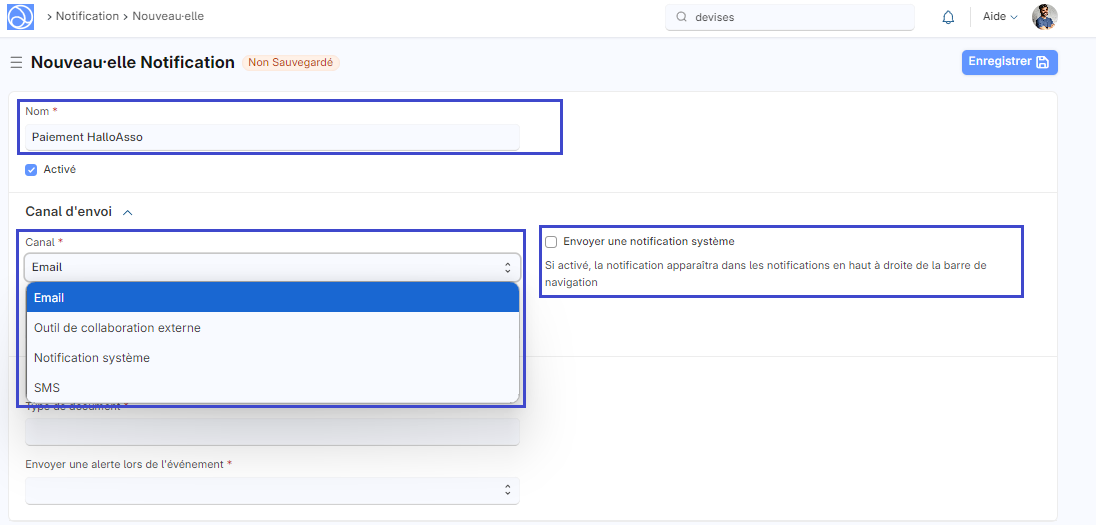Click the Nom input field
Viewport: 1096px width, 525px height.
pos(272,137)
